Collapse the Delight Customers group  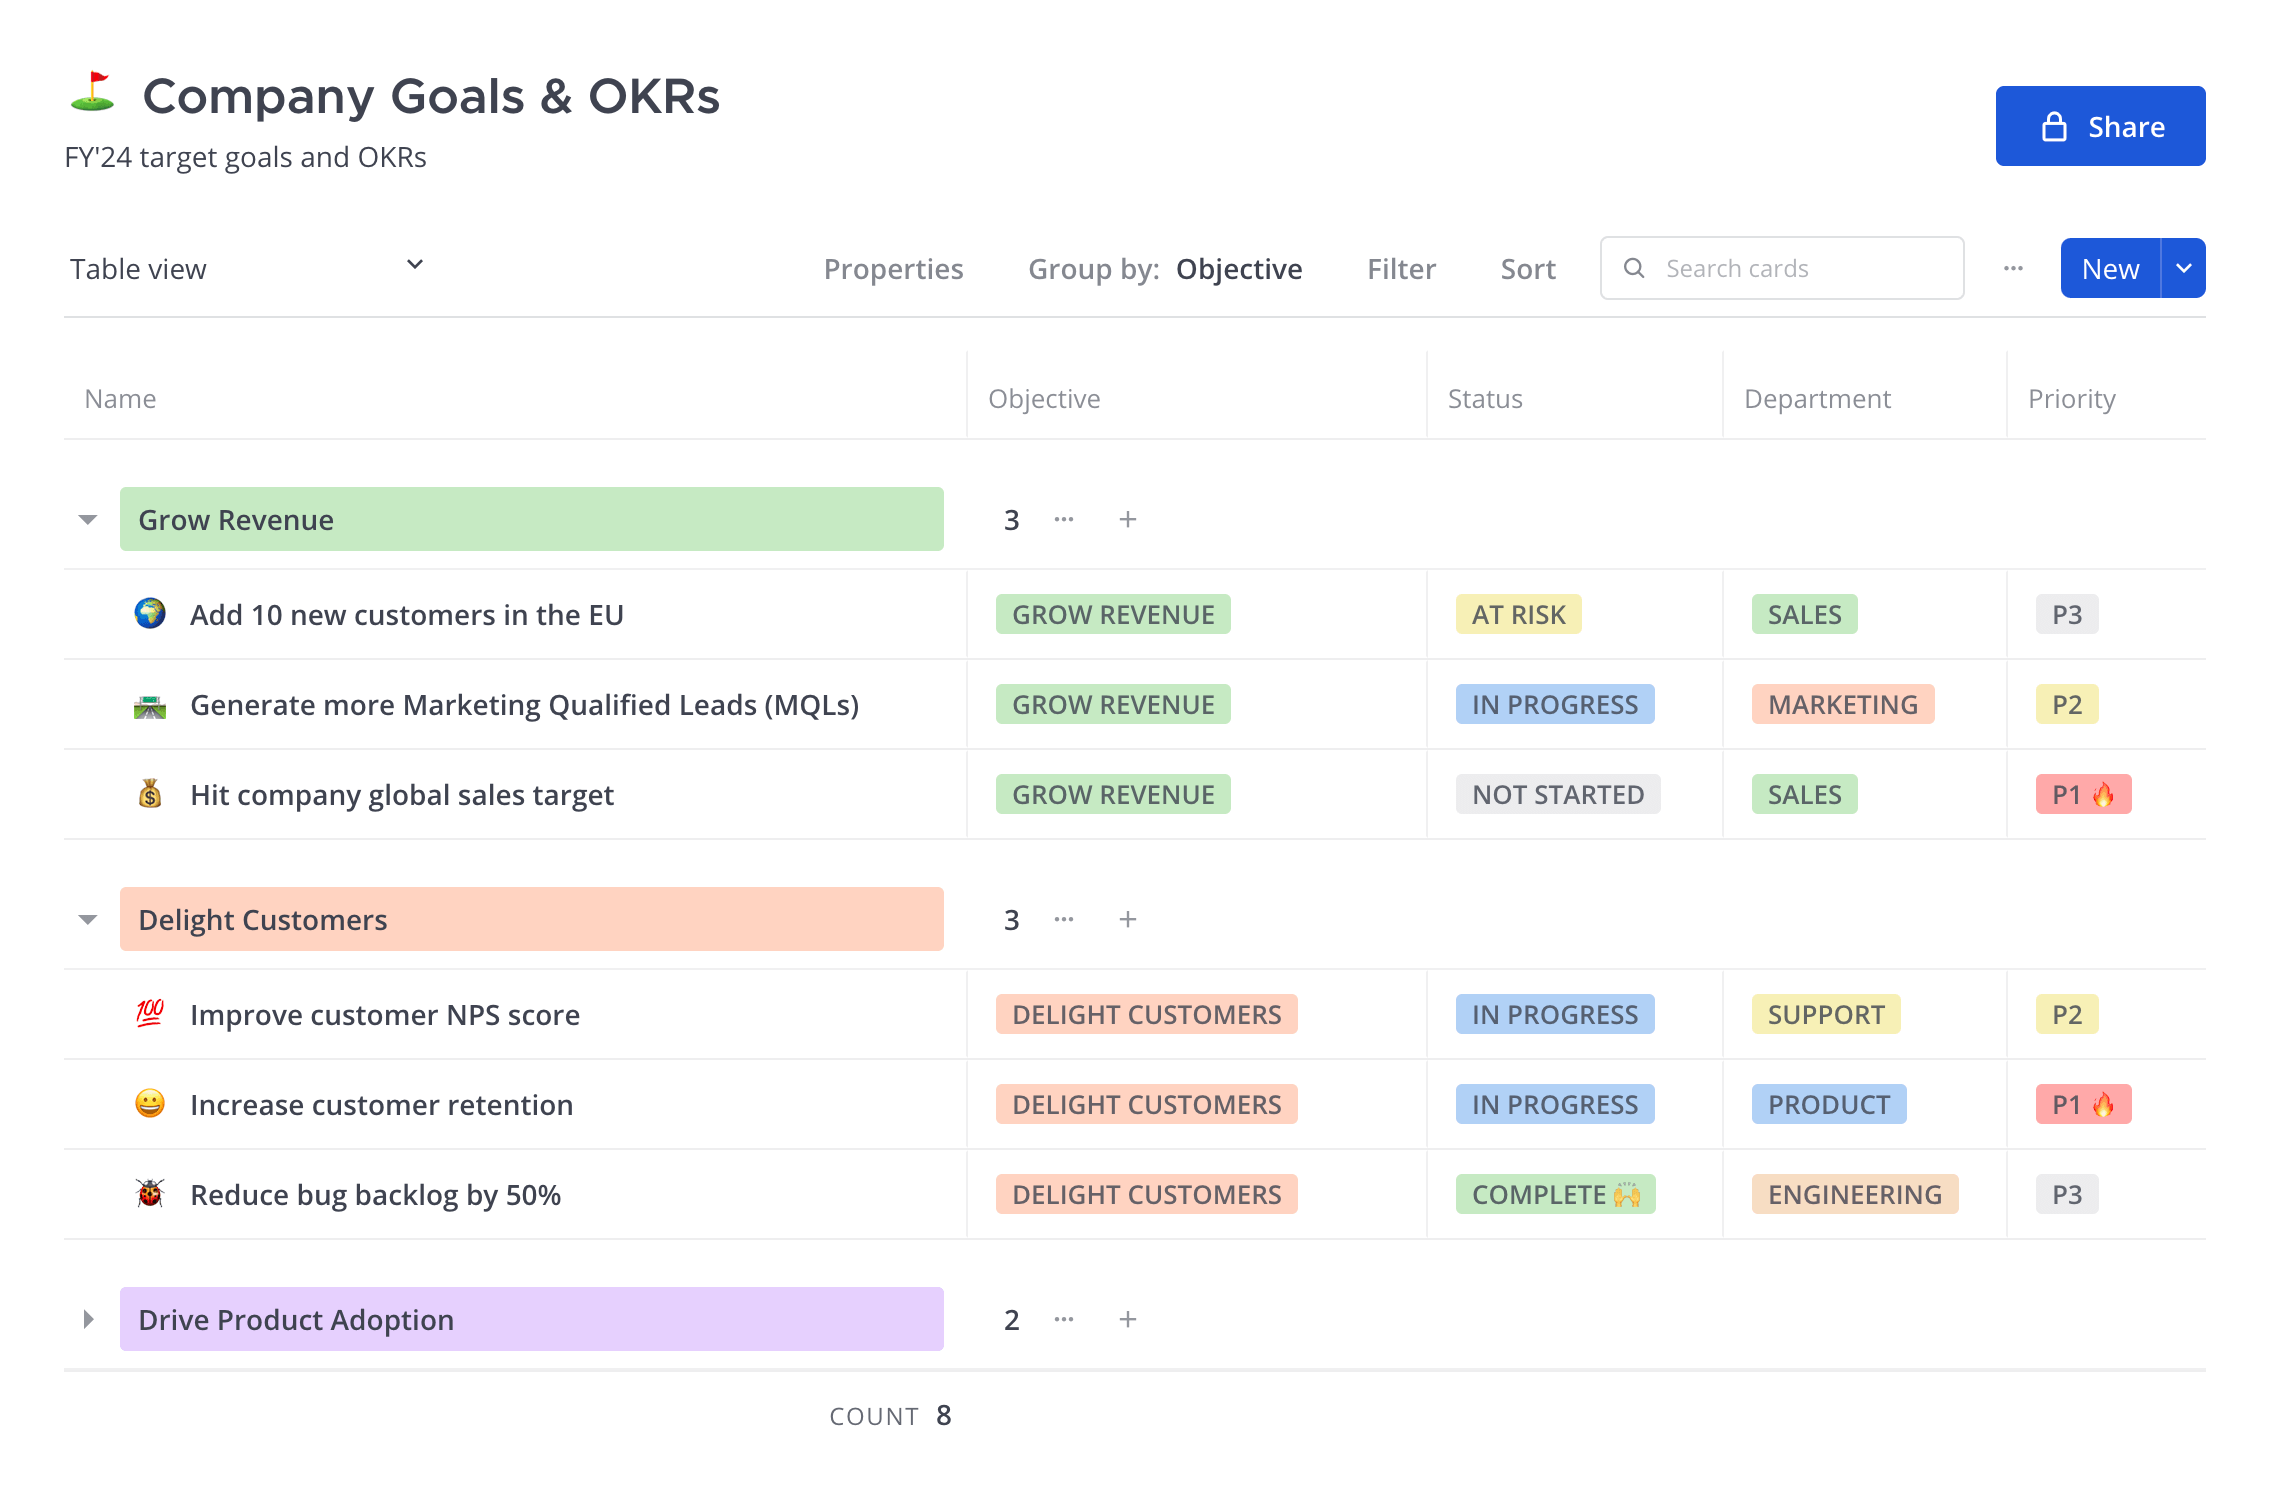pos(88,919)
